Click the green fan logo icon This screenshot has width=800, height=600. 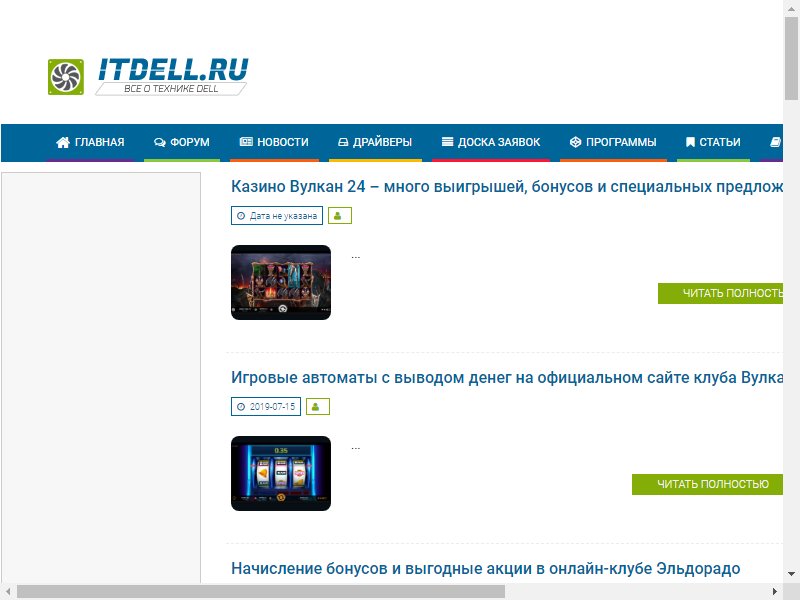tap(65, 77)
